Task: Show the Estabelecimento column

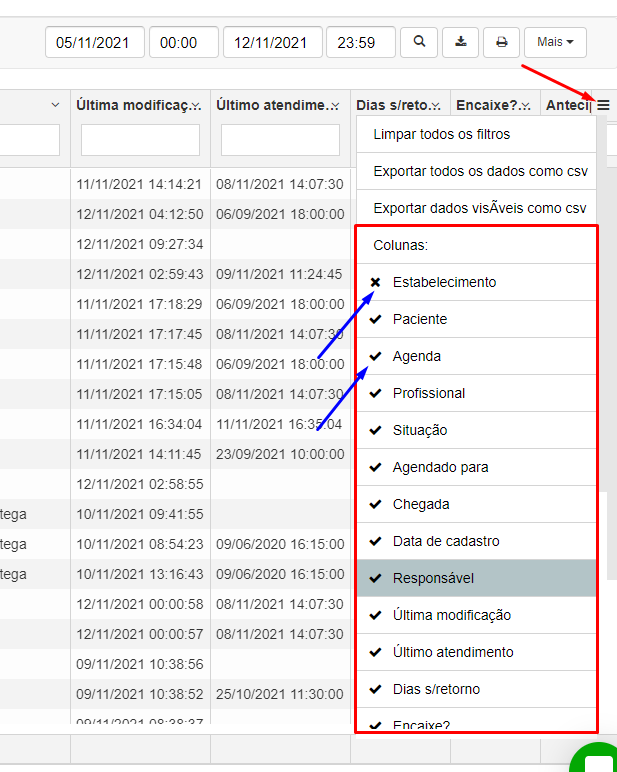Action: tap(476, 282)
